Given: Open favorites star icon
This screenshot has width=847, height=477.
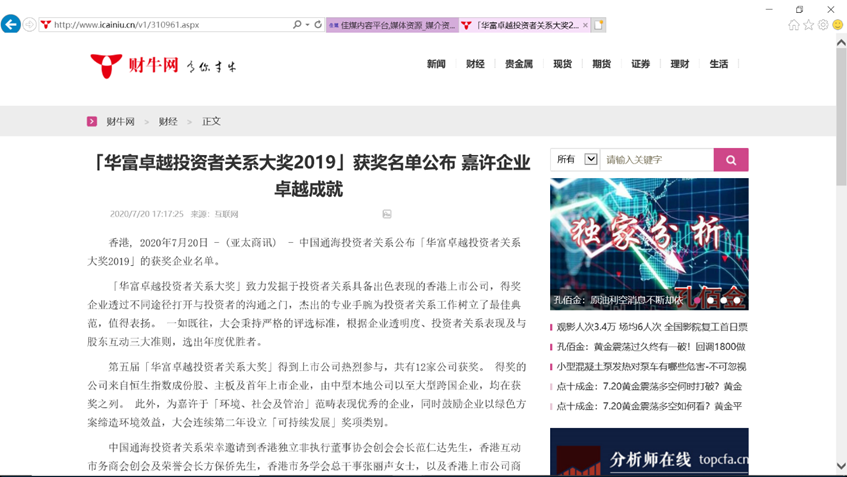Looking at the screenshot, I should pyautogui.click(x=809, y=25).
